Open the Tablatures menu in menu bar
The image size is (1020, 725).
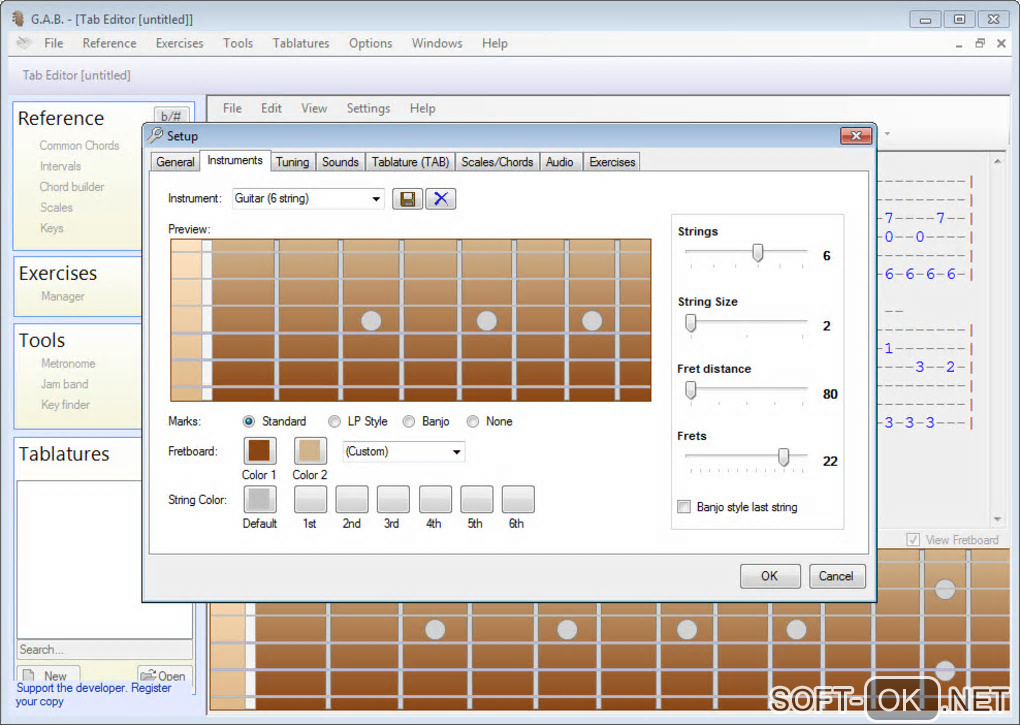300,43
